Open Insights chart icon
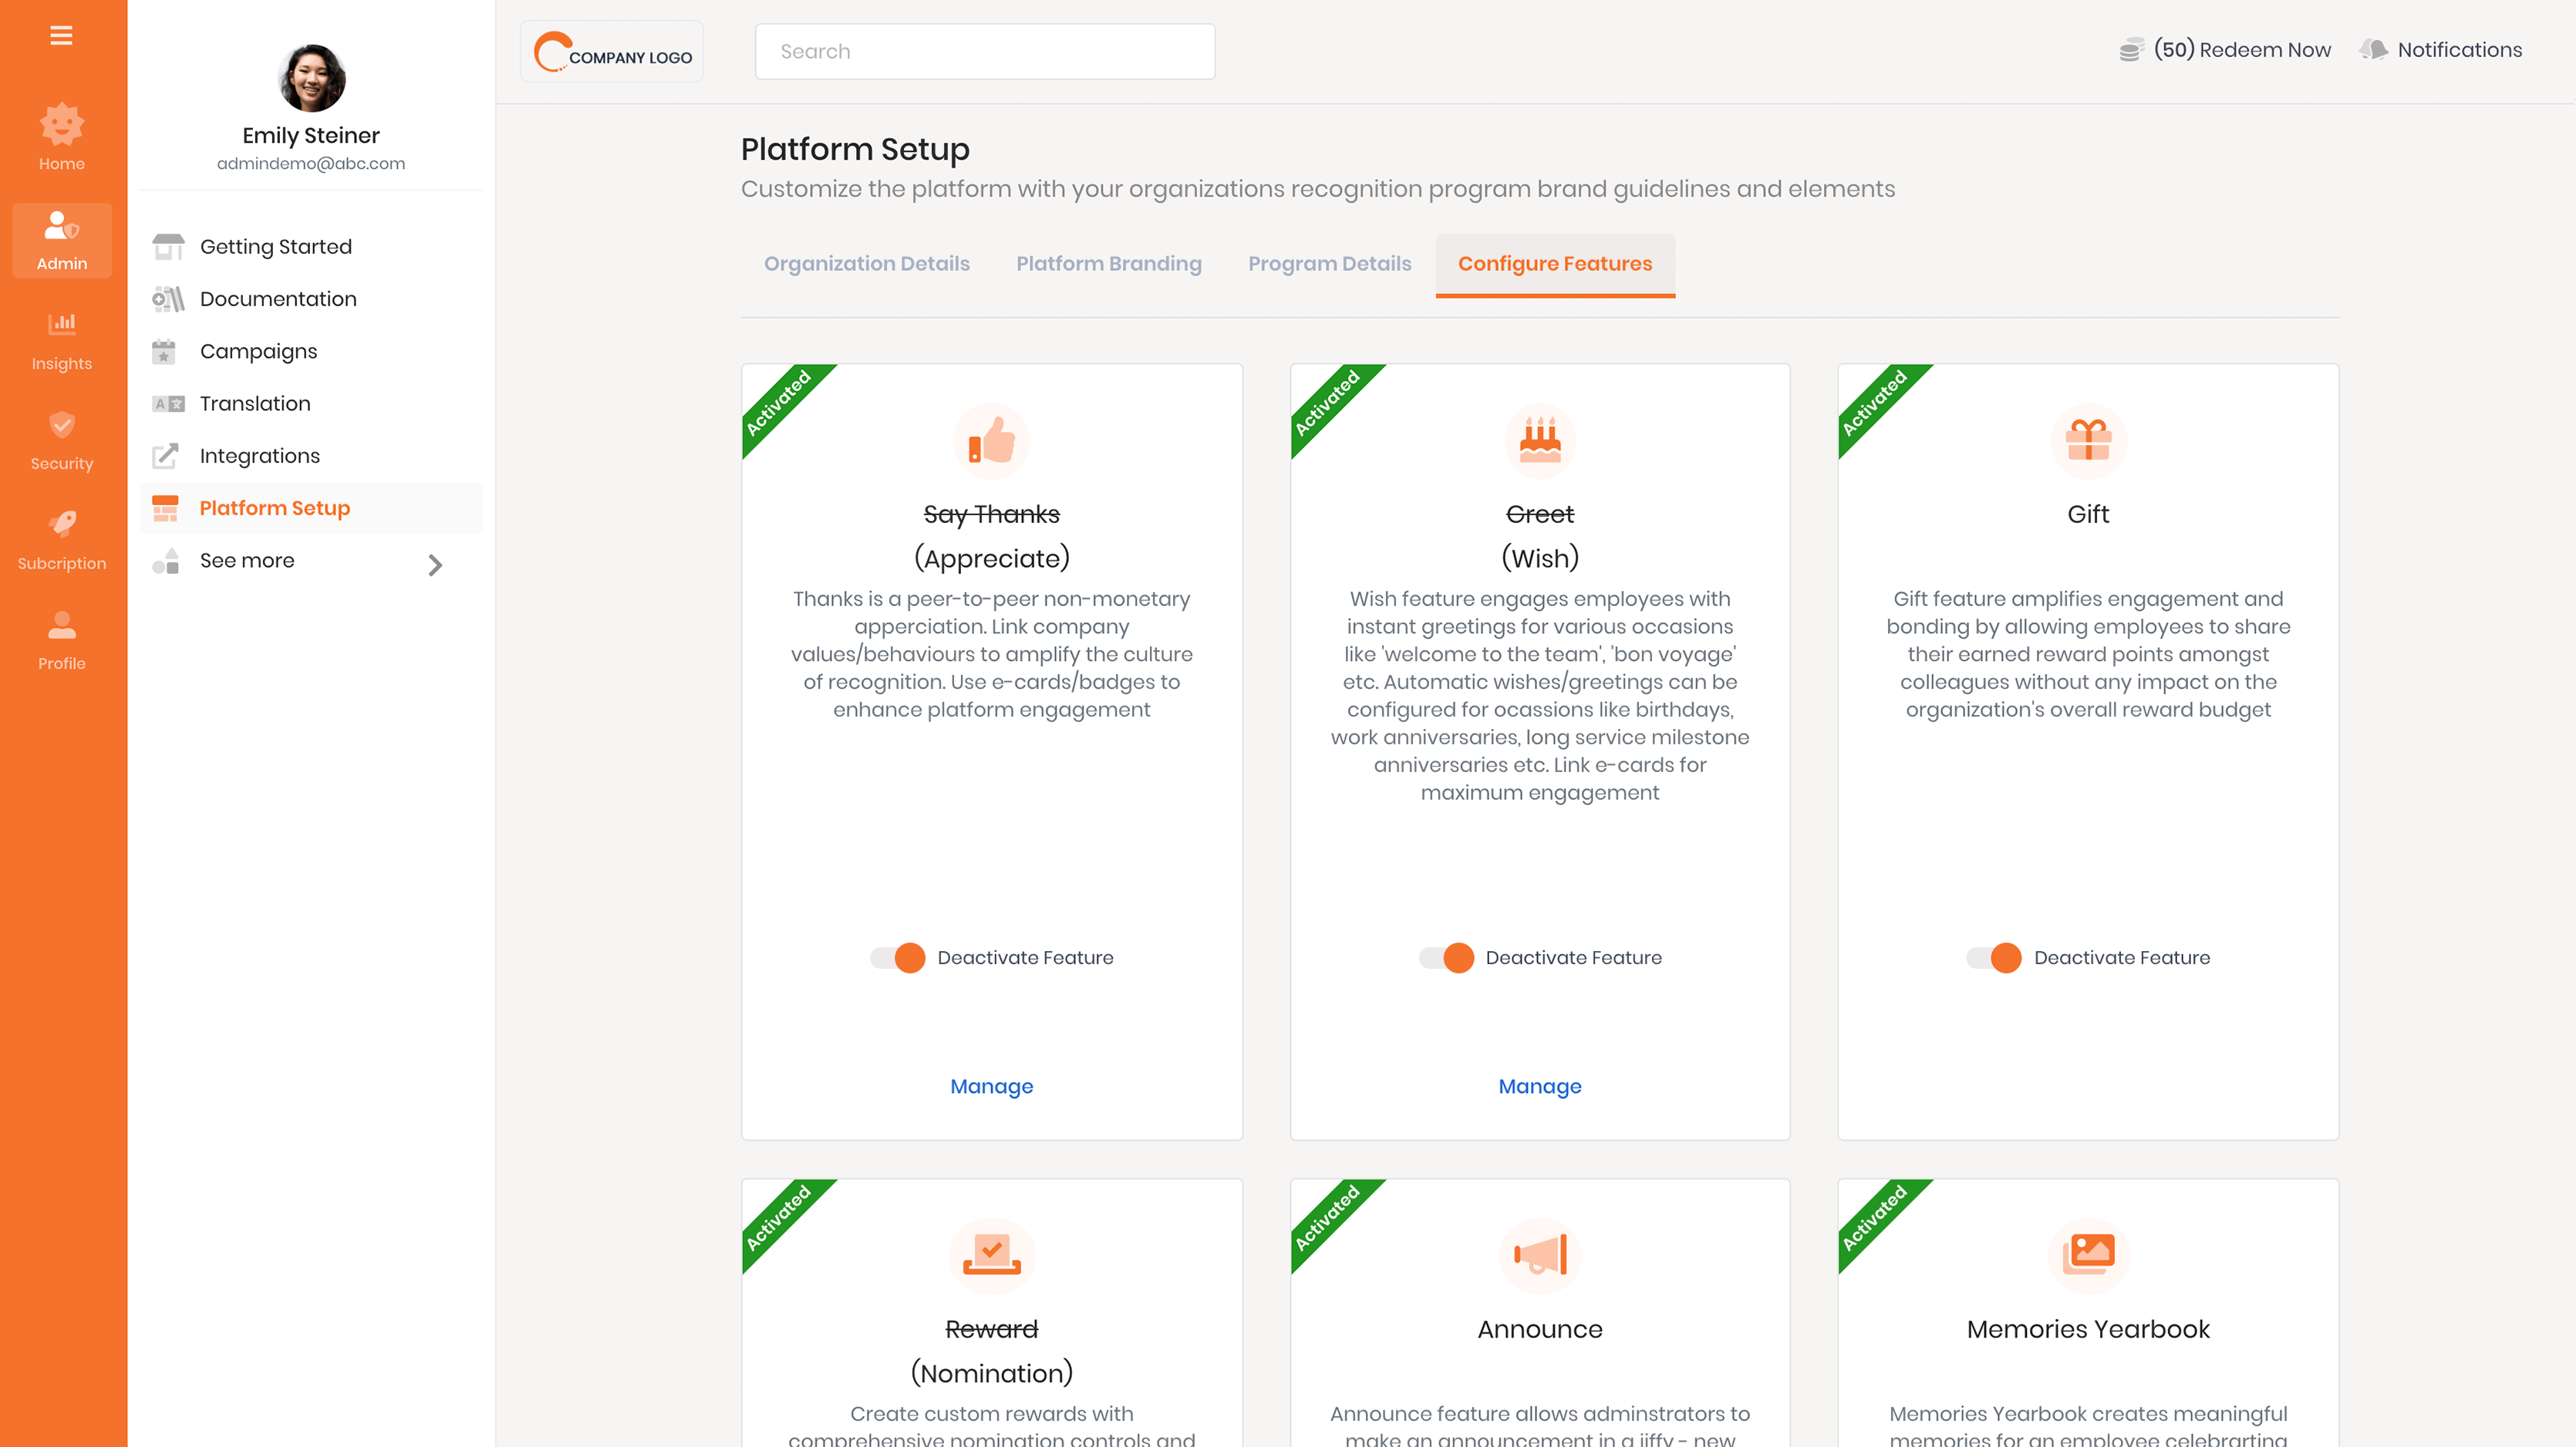Screen dimensions: 2576x1447 tap(62, 323)
